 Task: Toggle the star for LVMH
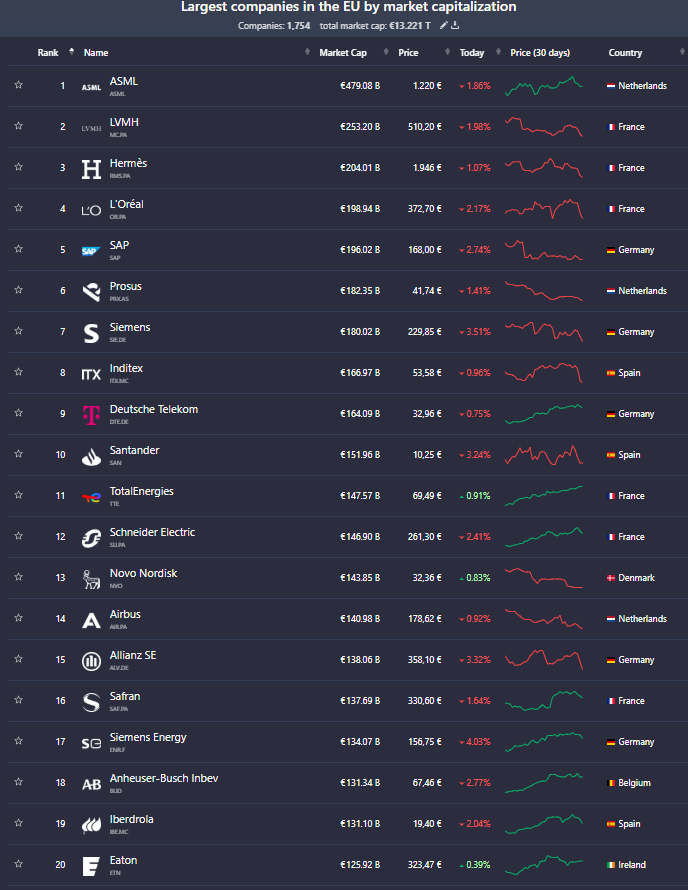pyautogui.click(x=18, y=125)
